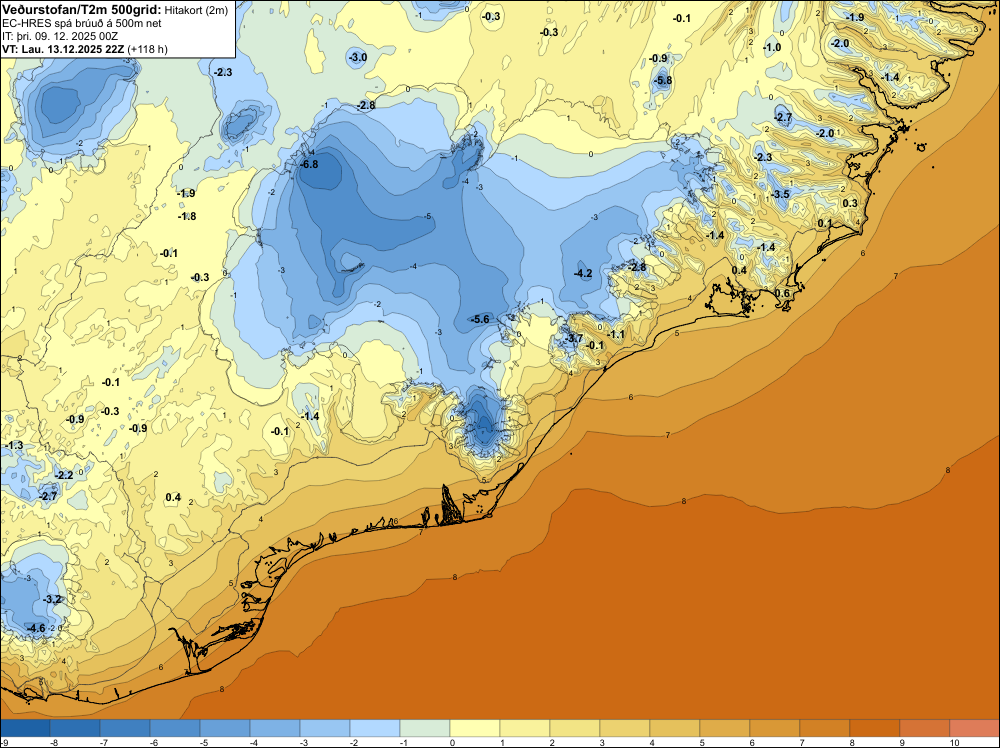Click legend swatch between 7 and 8
This screenshot has height=748, width=1000.
click(x=825, y=728)
